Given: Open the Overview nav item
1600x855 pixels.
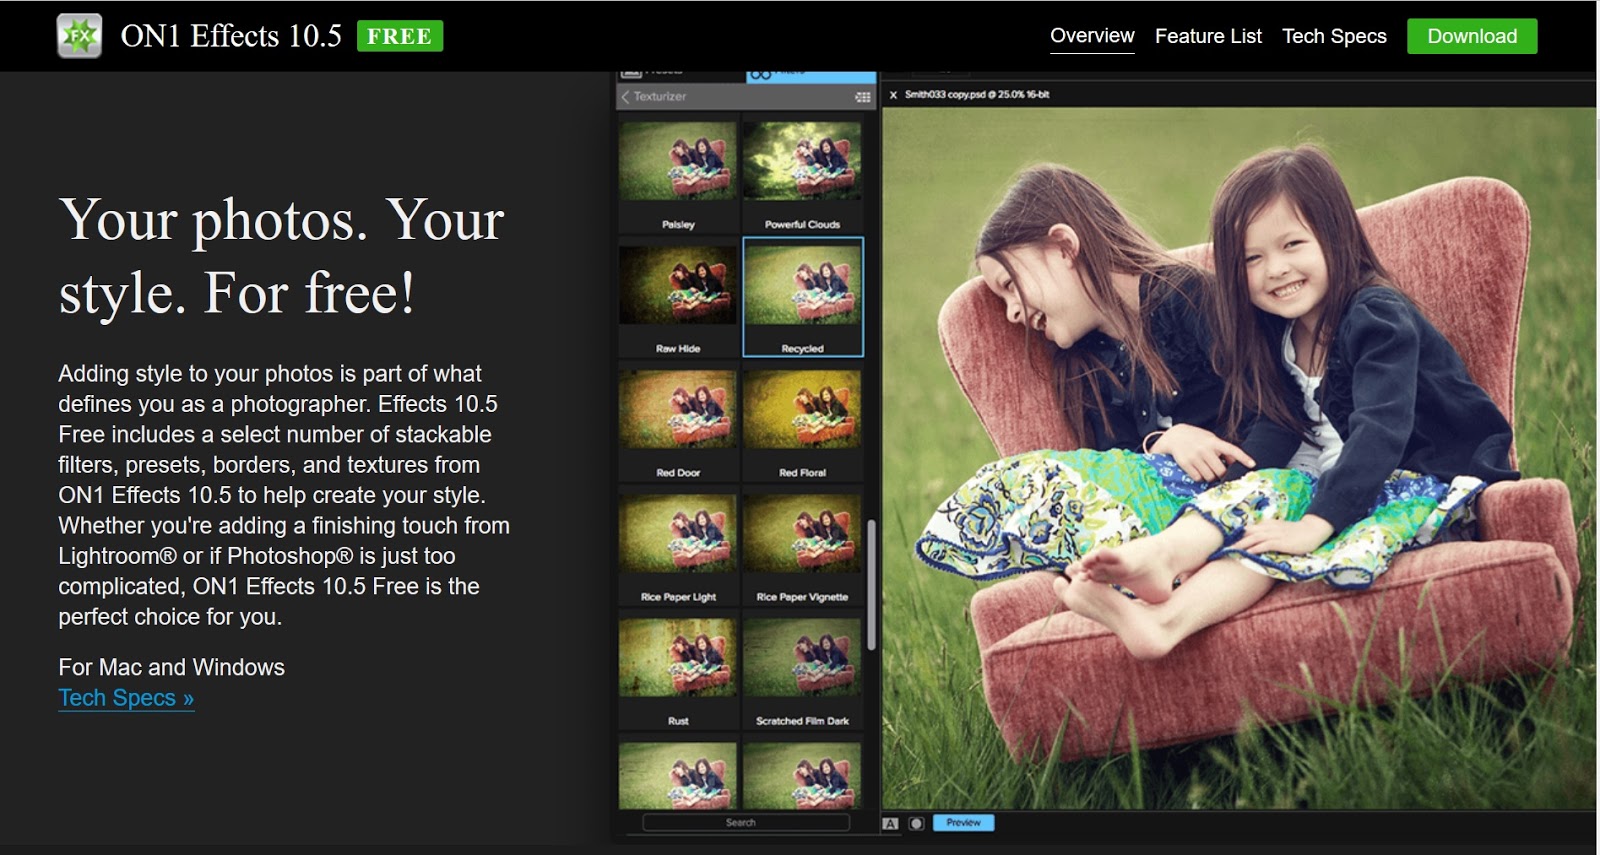Looking at the screenshot, I should tap(1092, 36).
